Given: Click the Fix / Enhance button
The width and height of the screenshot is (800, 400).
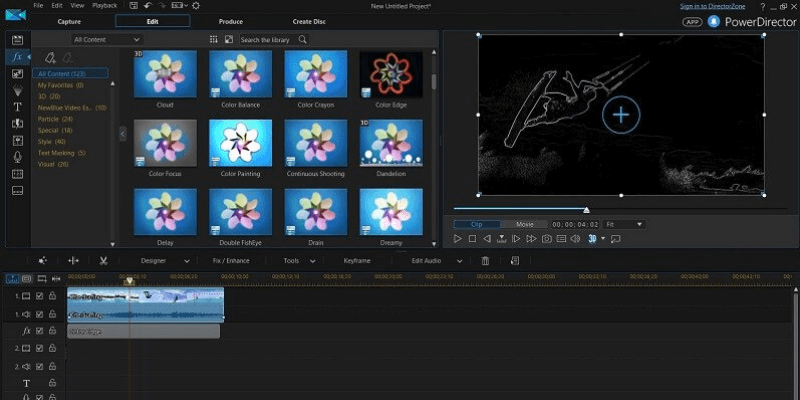Looking at the screenshot, I should [x=231, y=260].
